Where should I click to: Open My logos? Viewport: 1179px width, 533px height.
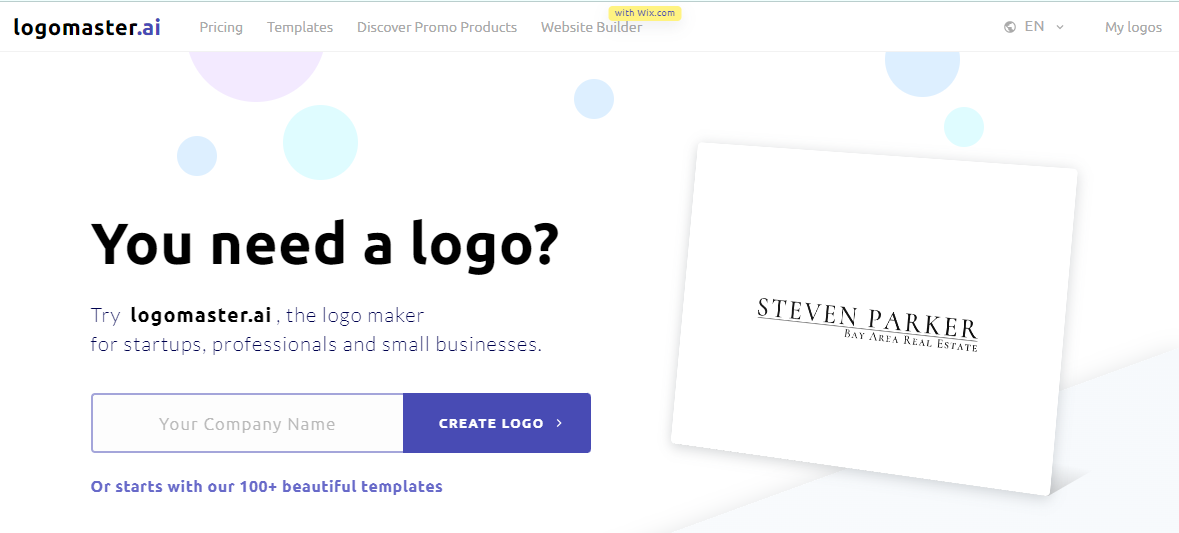1133,27
